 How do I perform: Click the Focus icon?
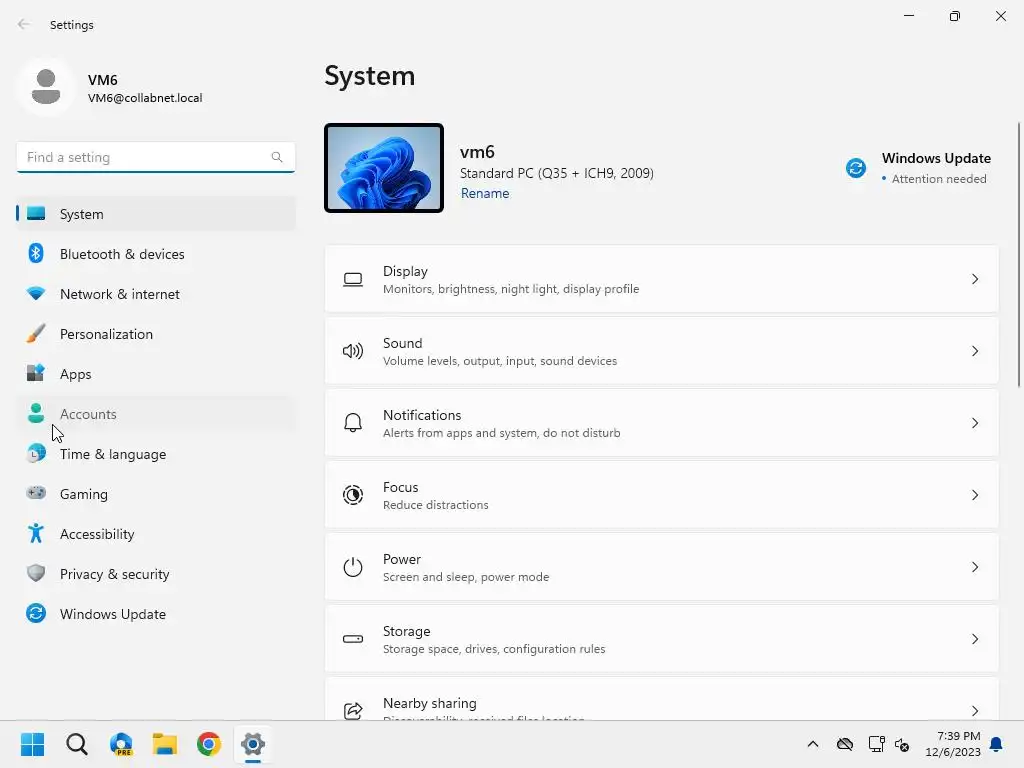pyautogui.click(x=353, y=495)
